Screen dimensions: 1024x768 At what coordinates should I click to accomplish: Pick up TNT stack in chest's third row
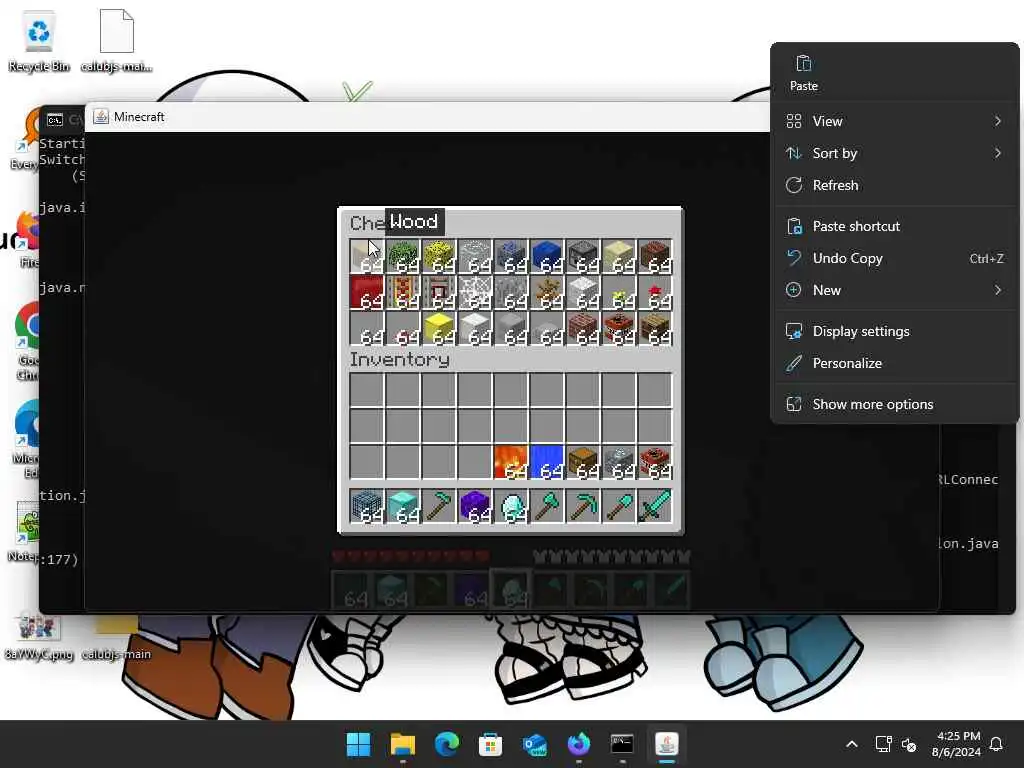click(618, 328)
